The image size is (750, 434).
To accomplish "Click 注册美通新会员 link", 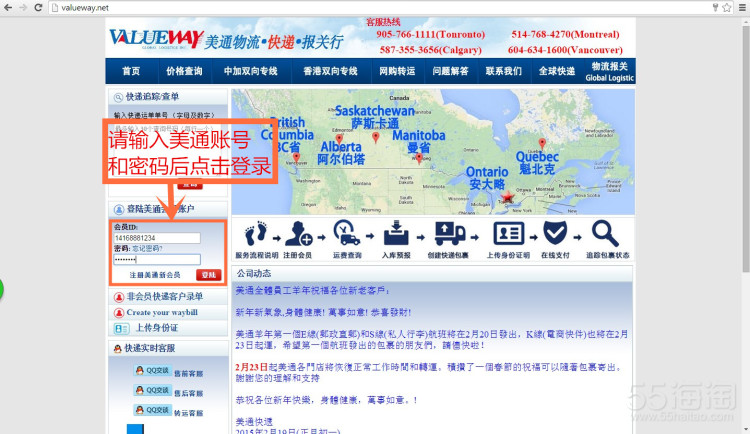I will (155, 275).
